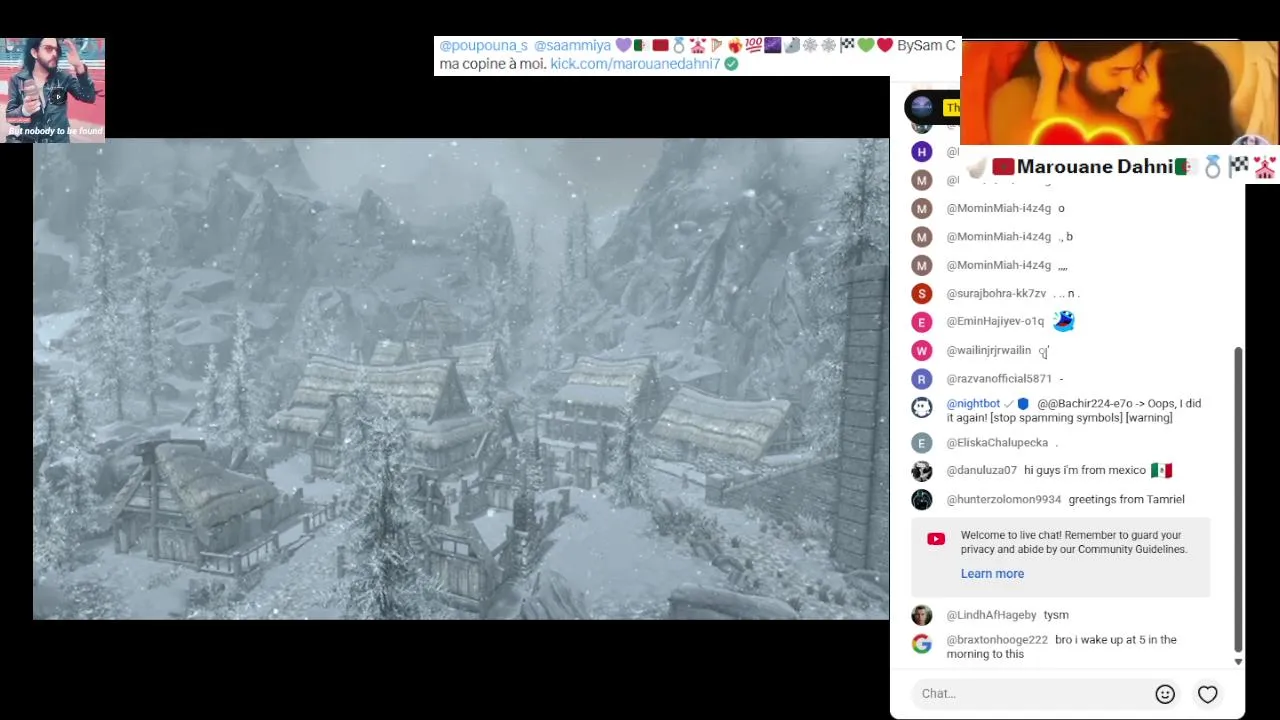
Task: Click razvanofficial5871's R avatar
Action: 922,379
